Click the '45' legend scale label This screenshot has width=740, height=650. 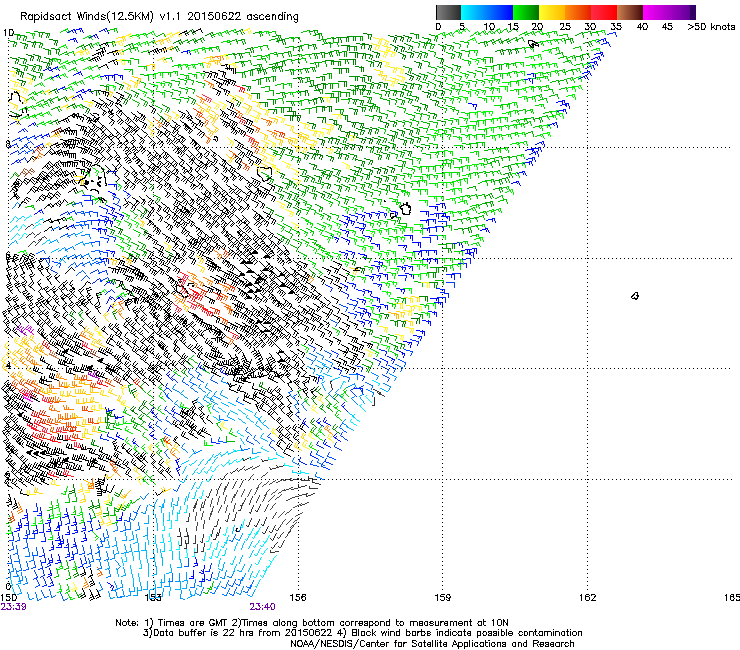pyautogui.click(x=667, y=27)
